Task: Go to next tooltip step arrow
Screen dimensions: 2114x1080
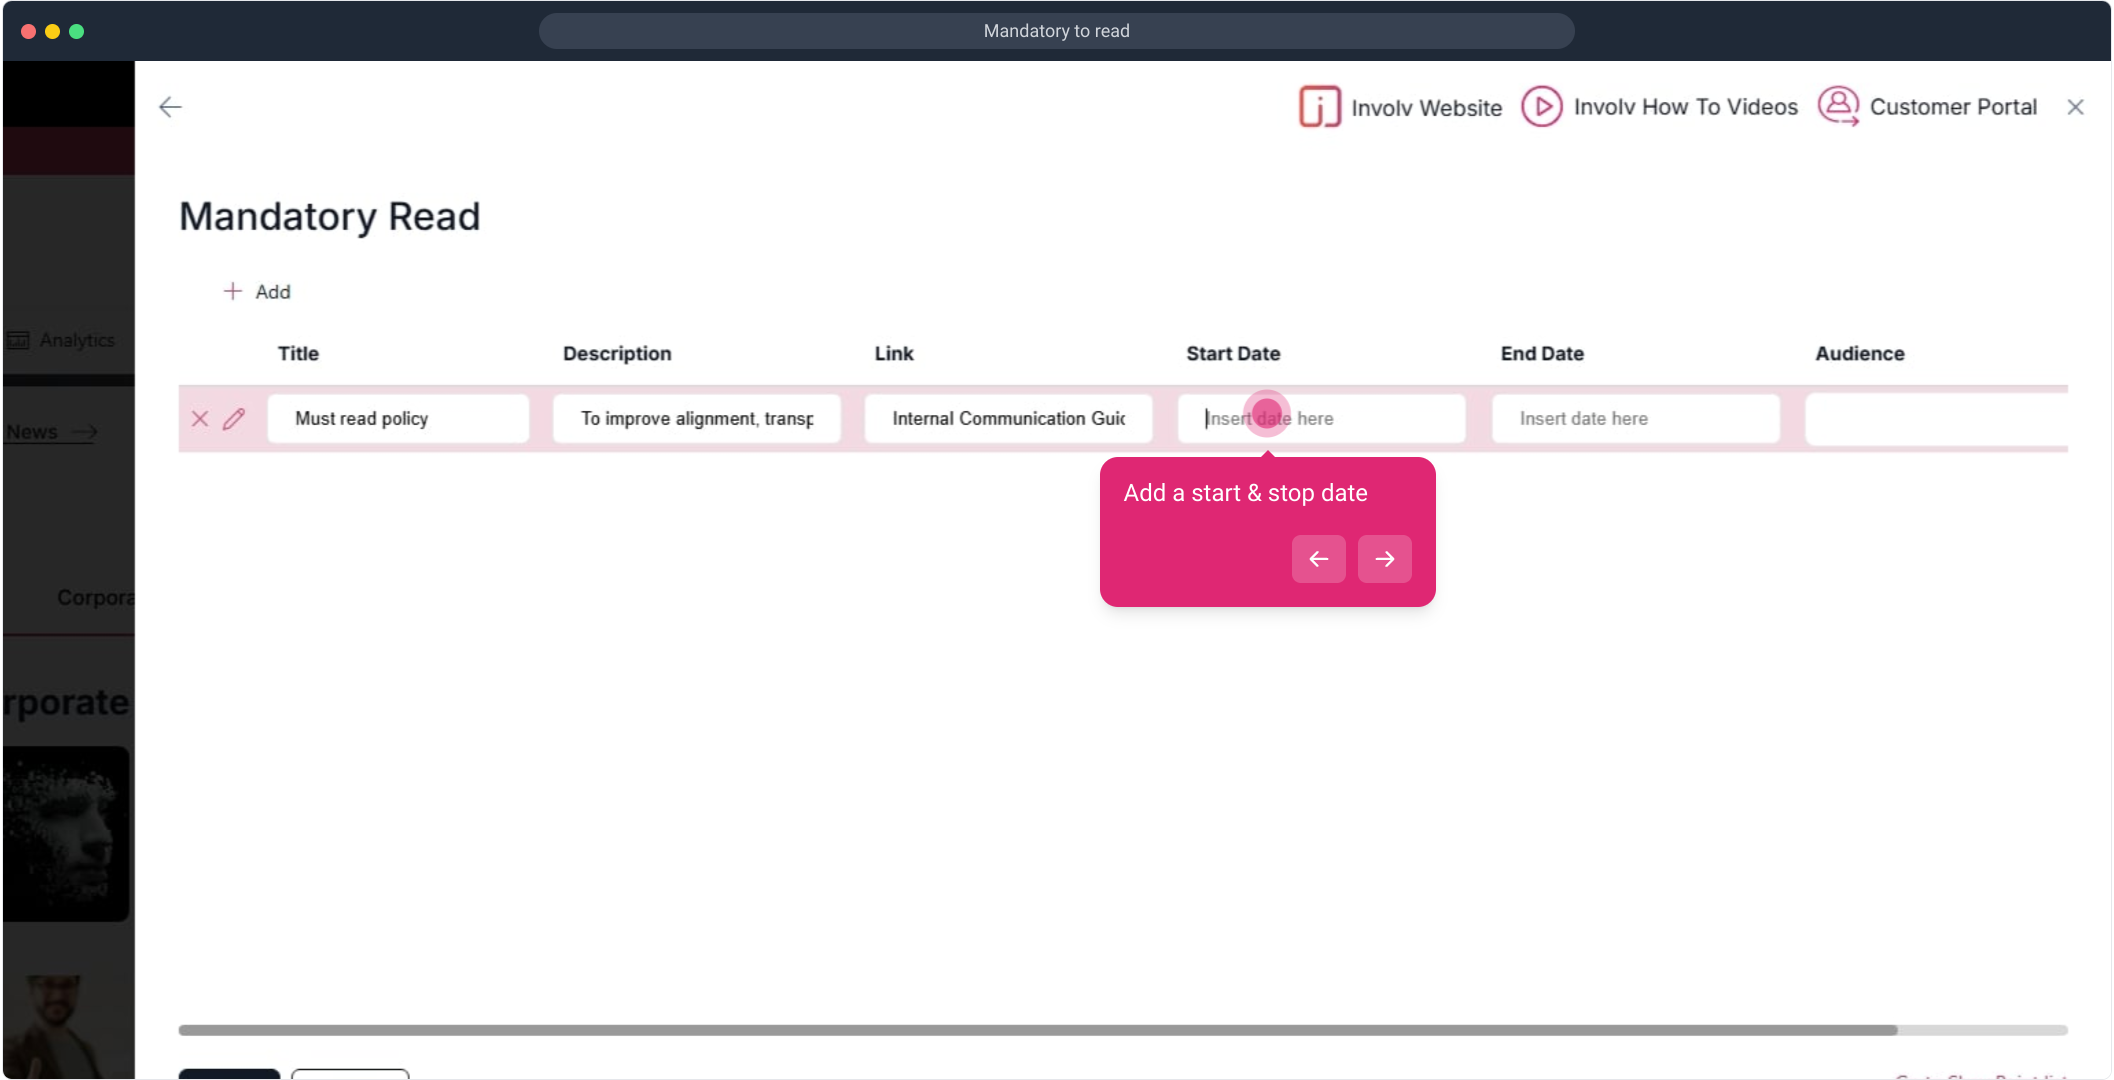Action: [1384, 559]
